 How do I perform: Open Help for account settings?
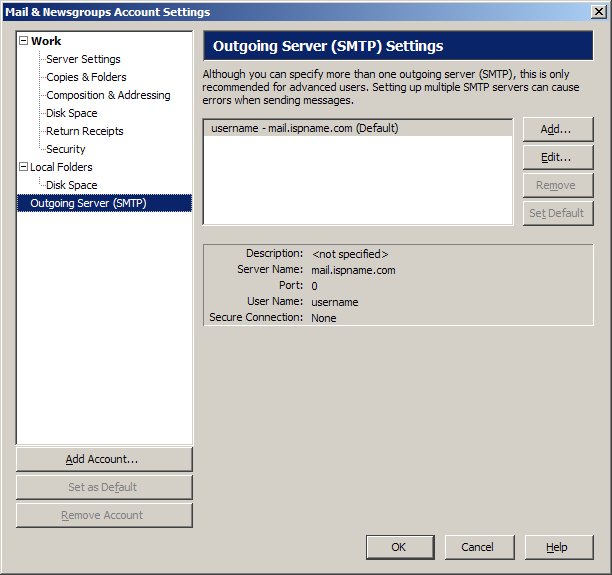coord(557,547)
